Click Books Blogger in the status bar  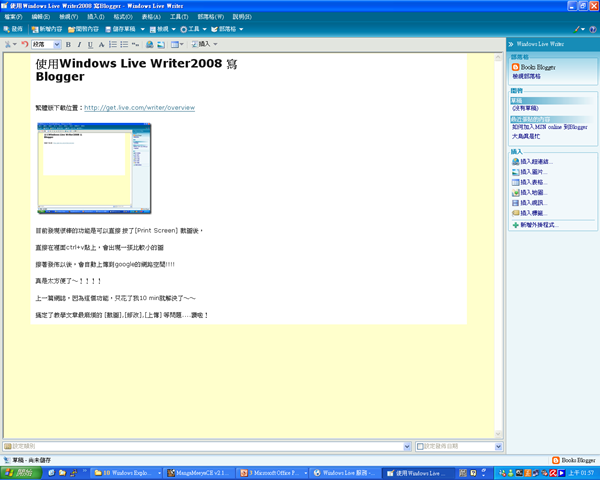[x=574, y=460]
